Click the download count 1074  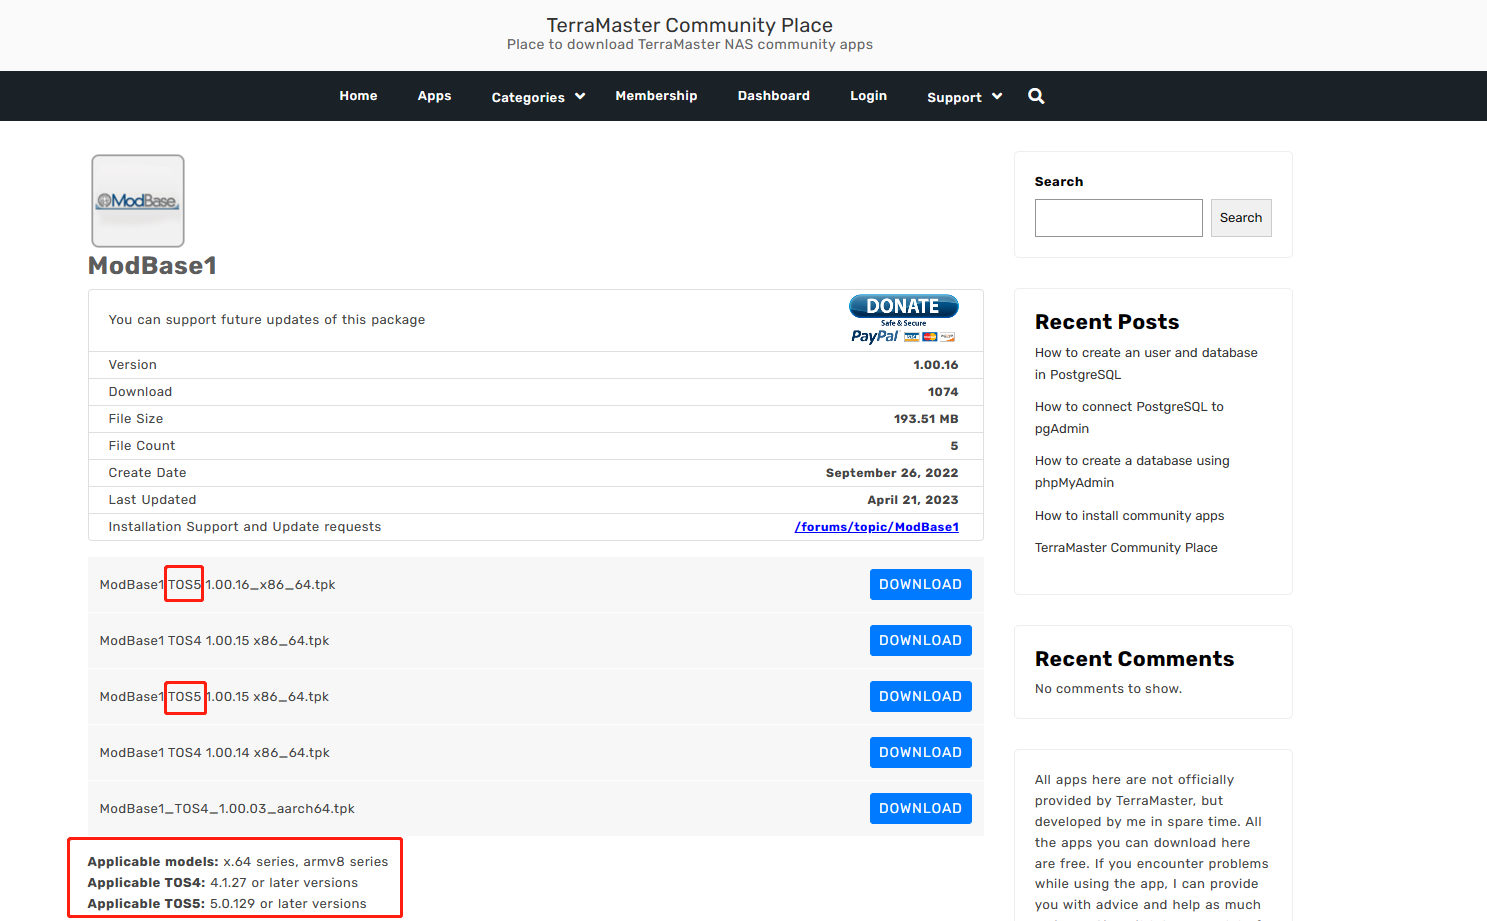point(943,392)
